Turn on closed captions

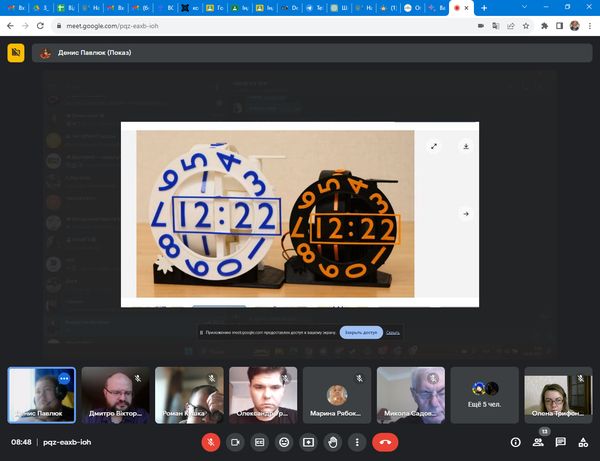(260, 441)
